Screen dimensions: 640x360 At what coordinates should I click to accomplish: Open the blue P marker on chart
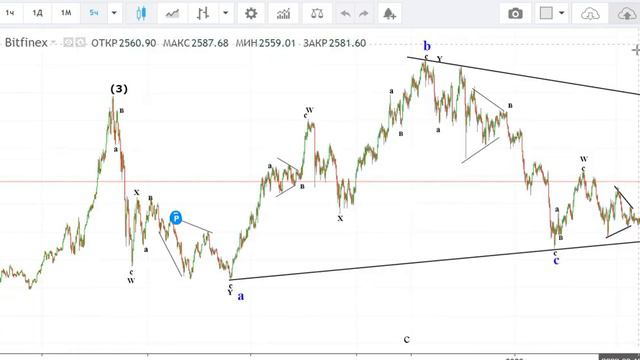pyautogui.click(x=176, y=218)
